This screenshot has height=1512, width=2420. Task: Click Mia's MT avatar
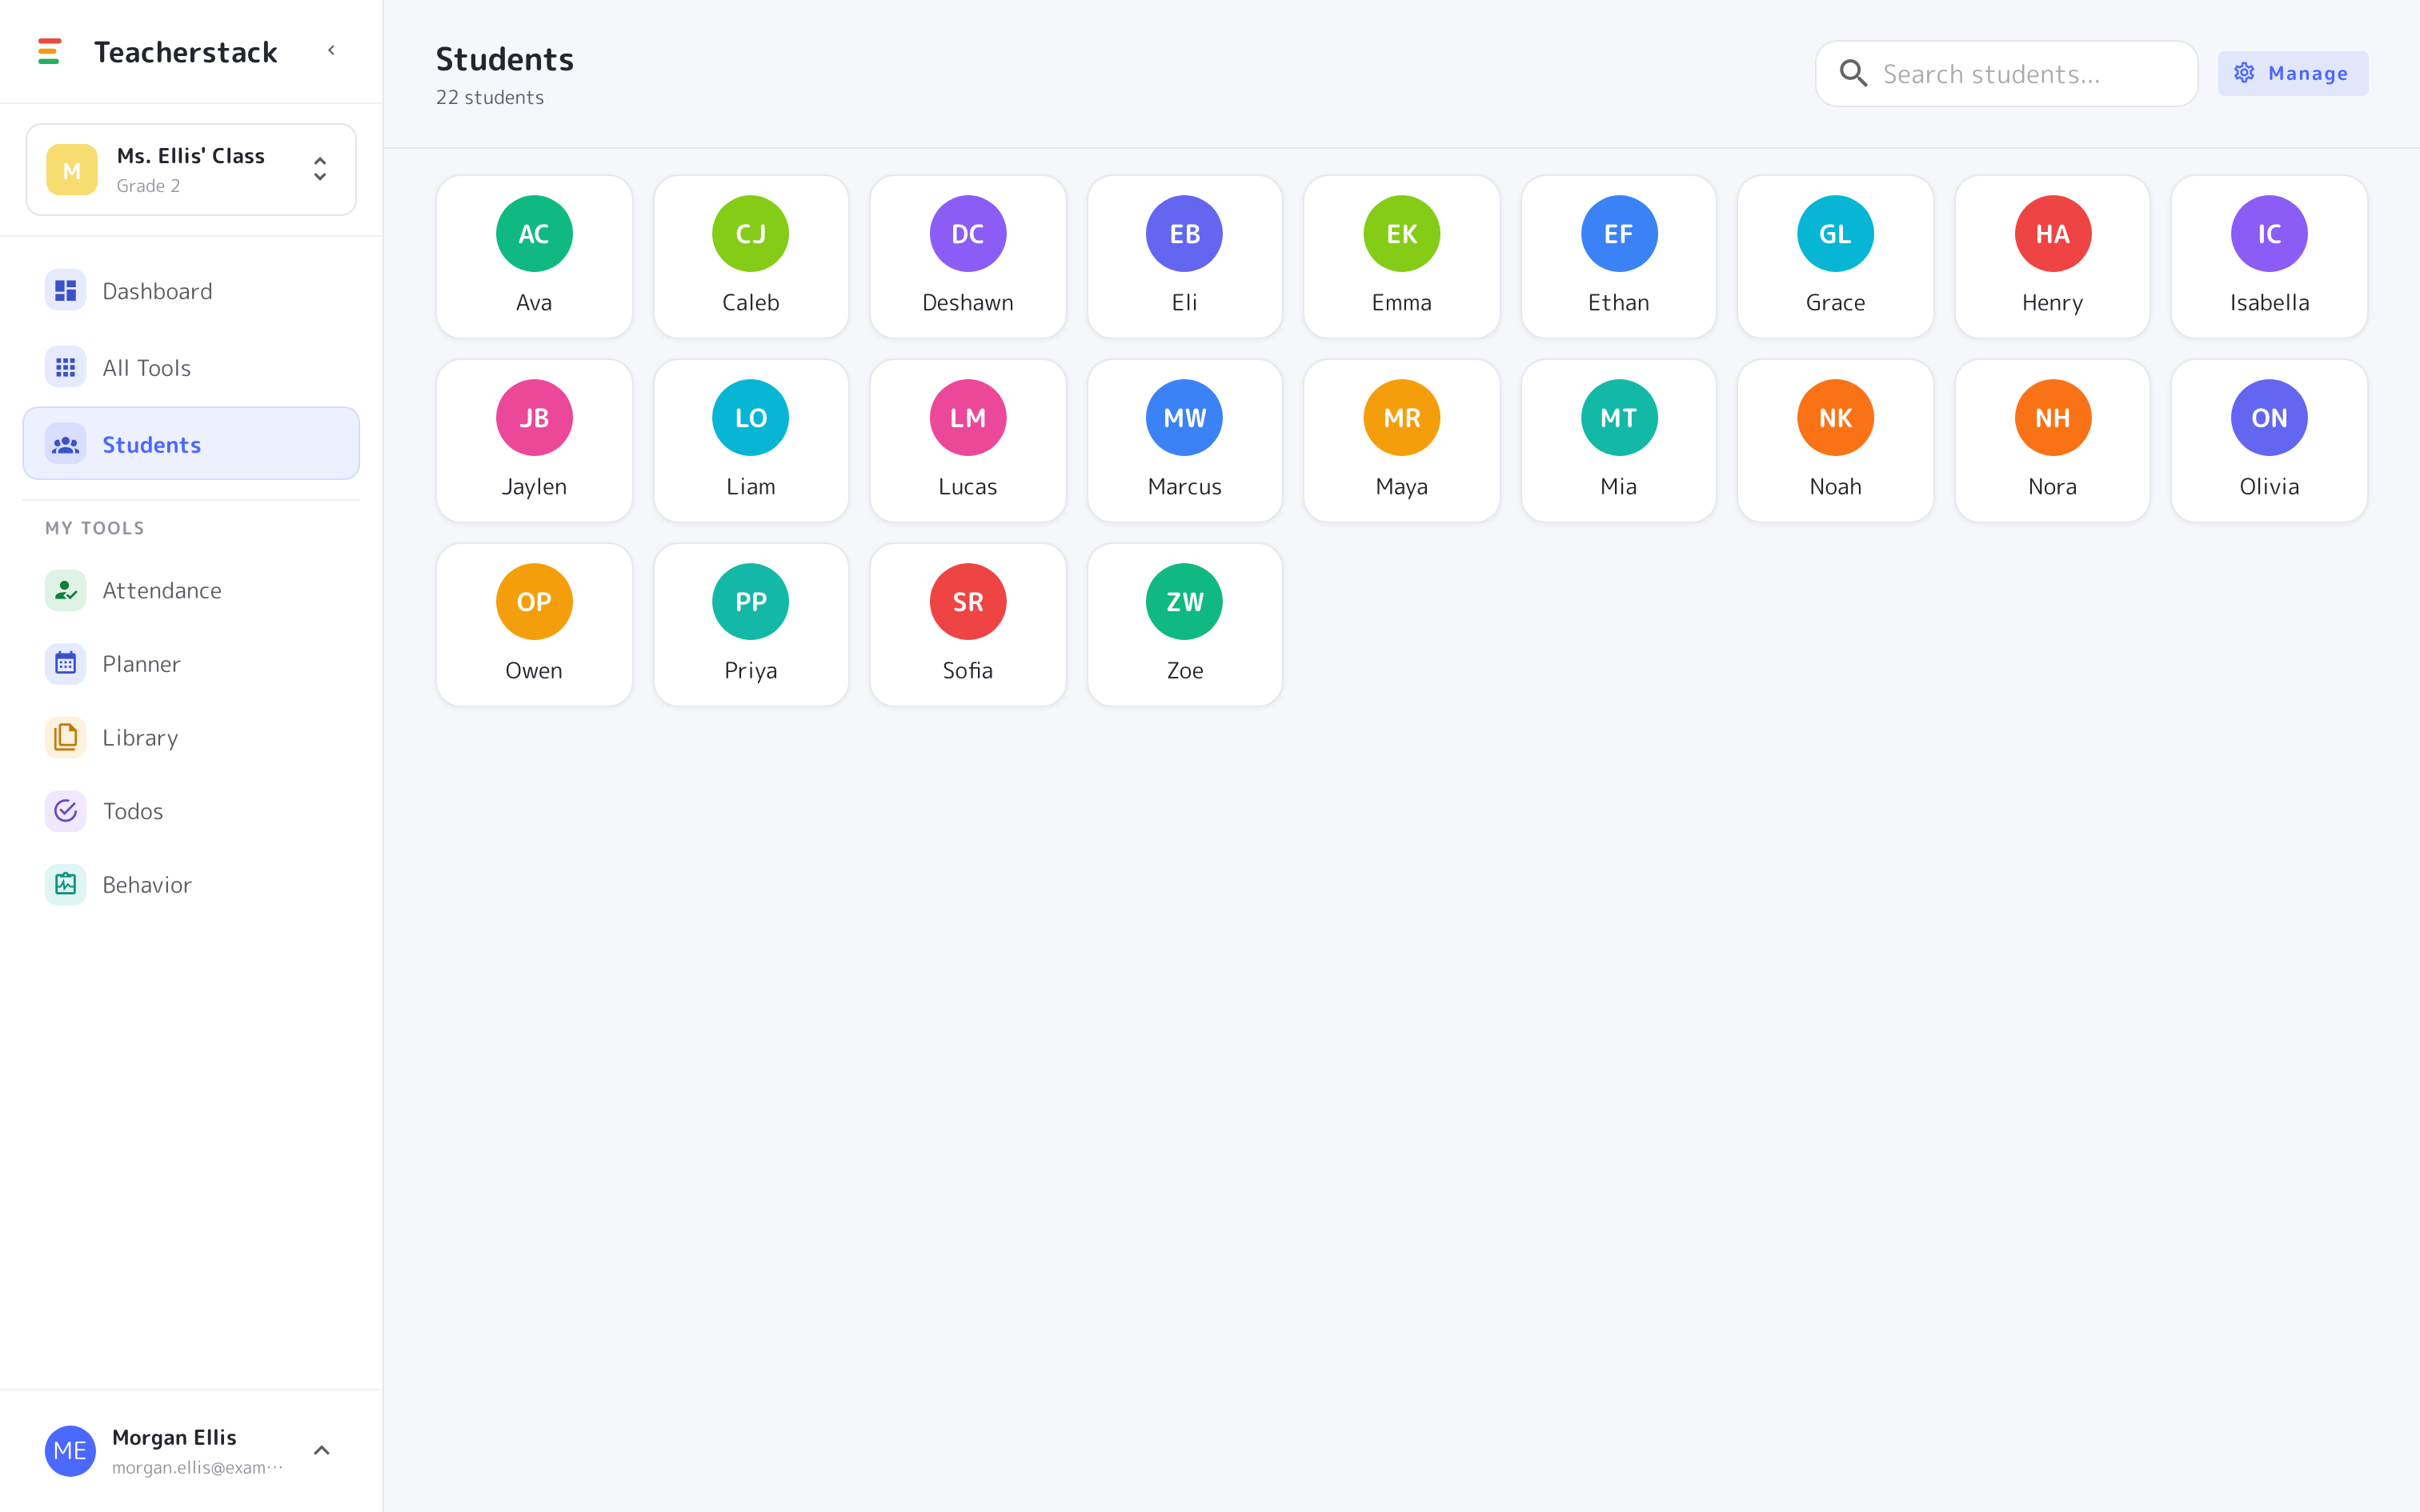click(x=1618, y=418)
